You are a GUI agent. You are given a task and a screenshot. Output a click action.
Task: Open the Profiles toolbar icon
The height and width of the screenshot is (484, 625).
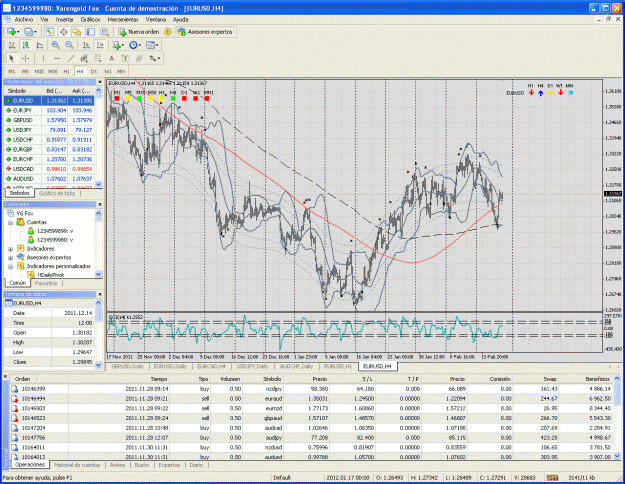click(28, 32)
